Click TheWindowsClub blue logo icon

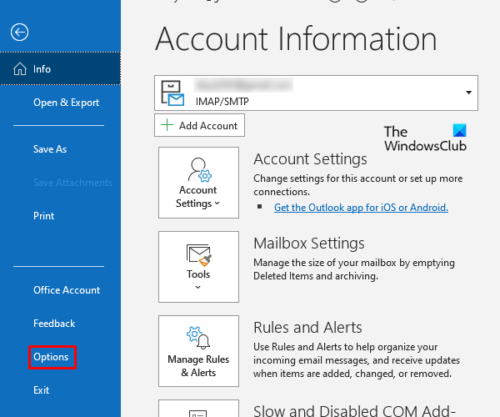(459, 130)
